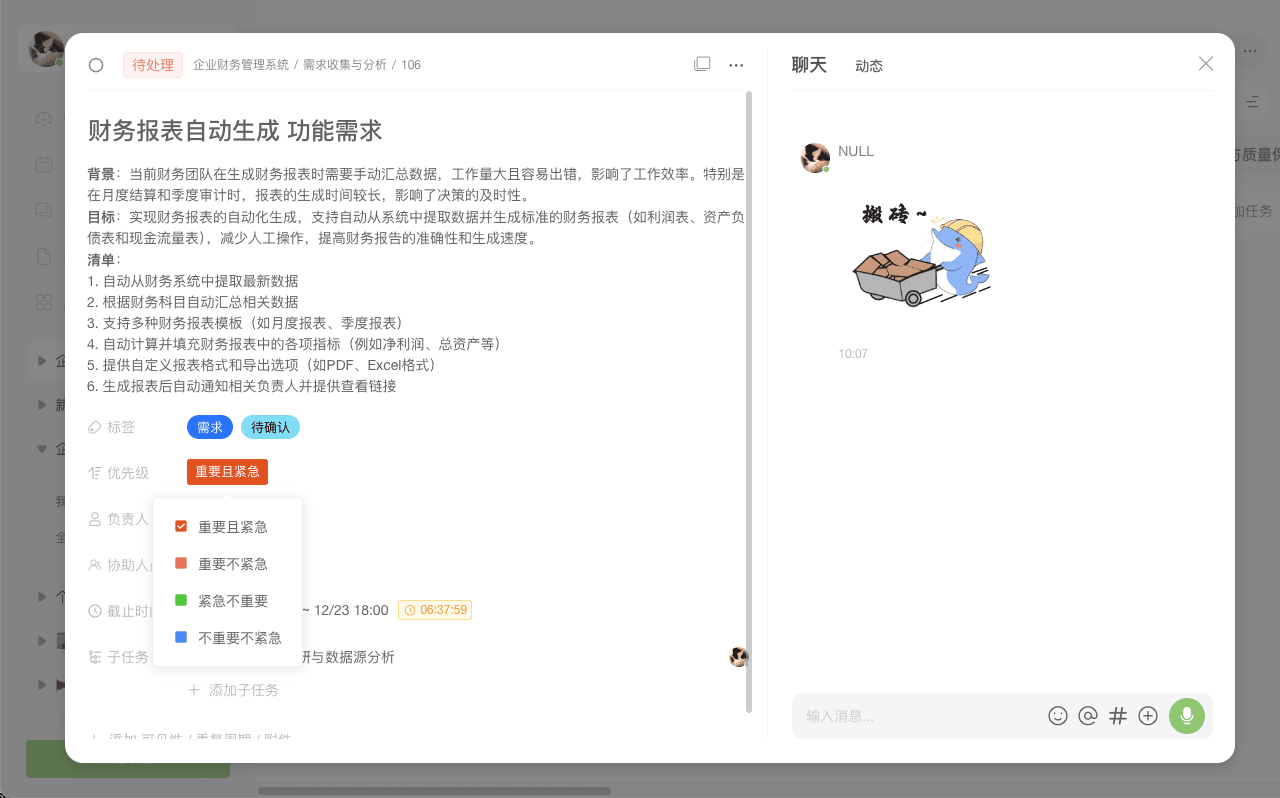Image resolution: width=1280 pixels, height=798 pixels.
Task: Open the emoji picker in chat
Action: 1058,716
